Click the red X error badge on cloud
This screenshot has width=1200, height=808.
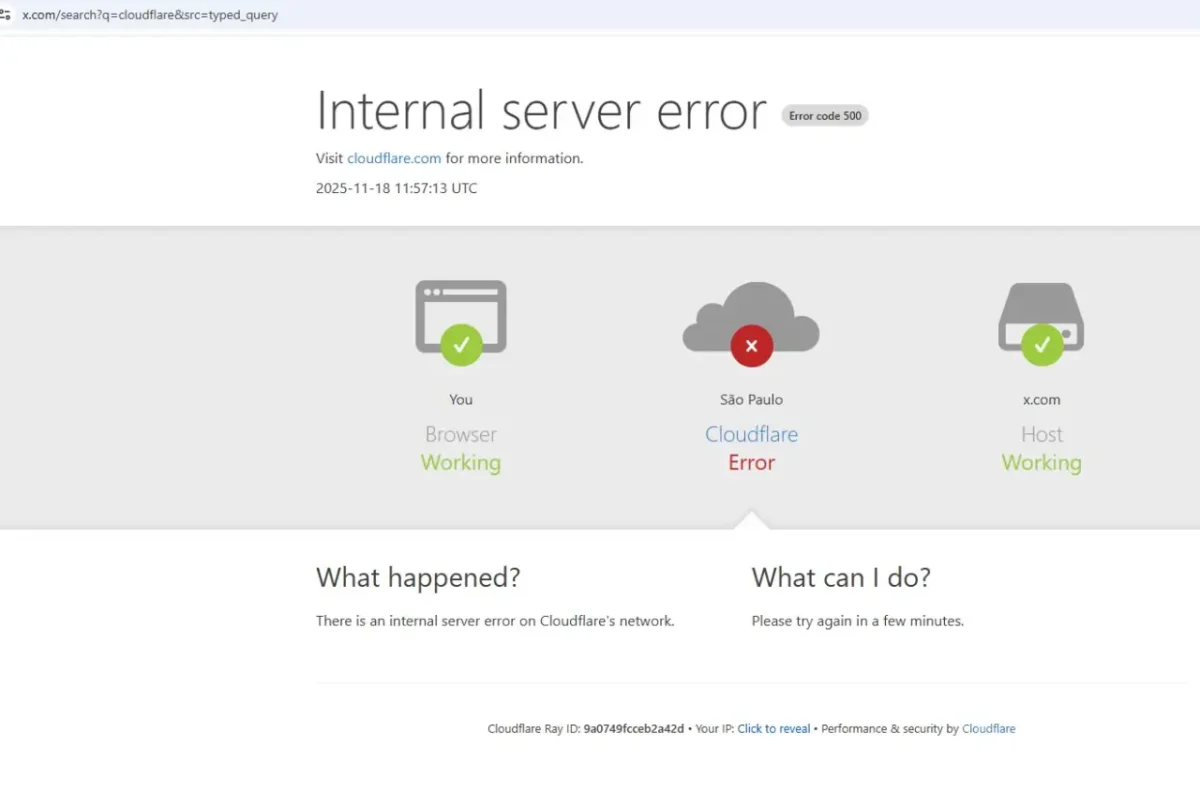click(751, 346)
